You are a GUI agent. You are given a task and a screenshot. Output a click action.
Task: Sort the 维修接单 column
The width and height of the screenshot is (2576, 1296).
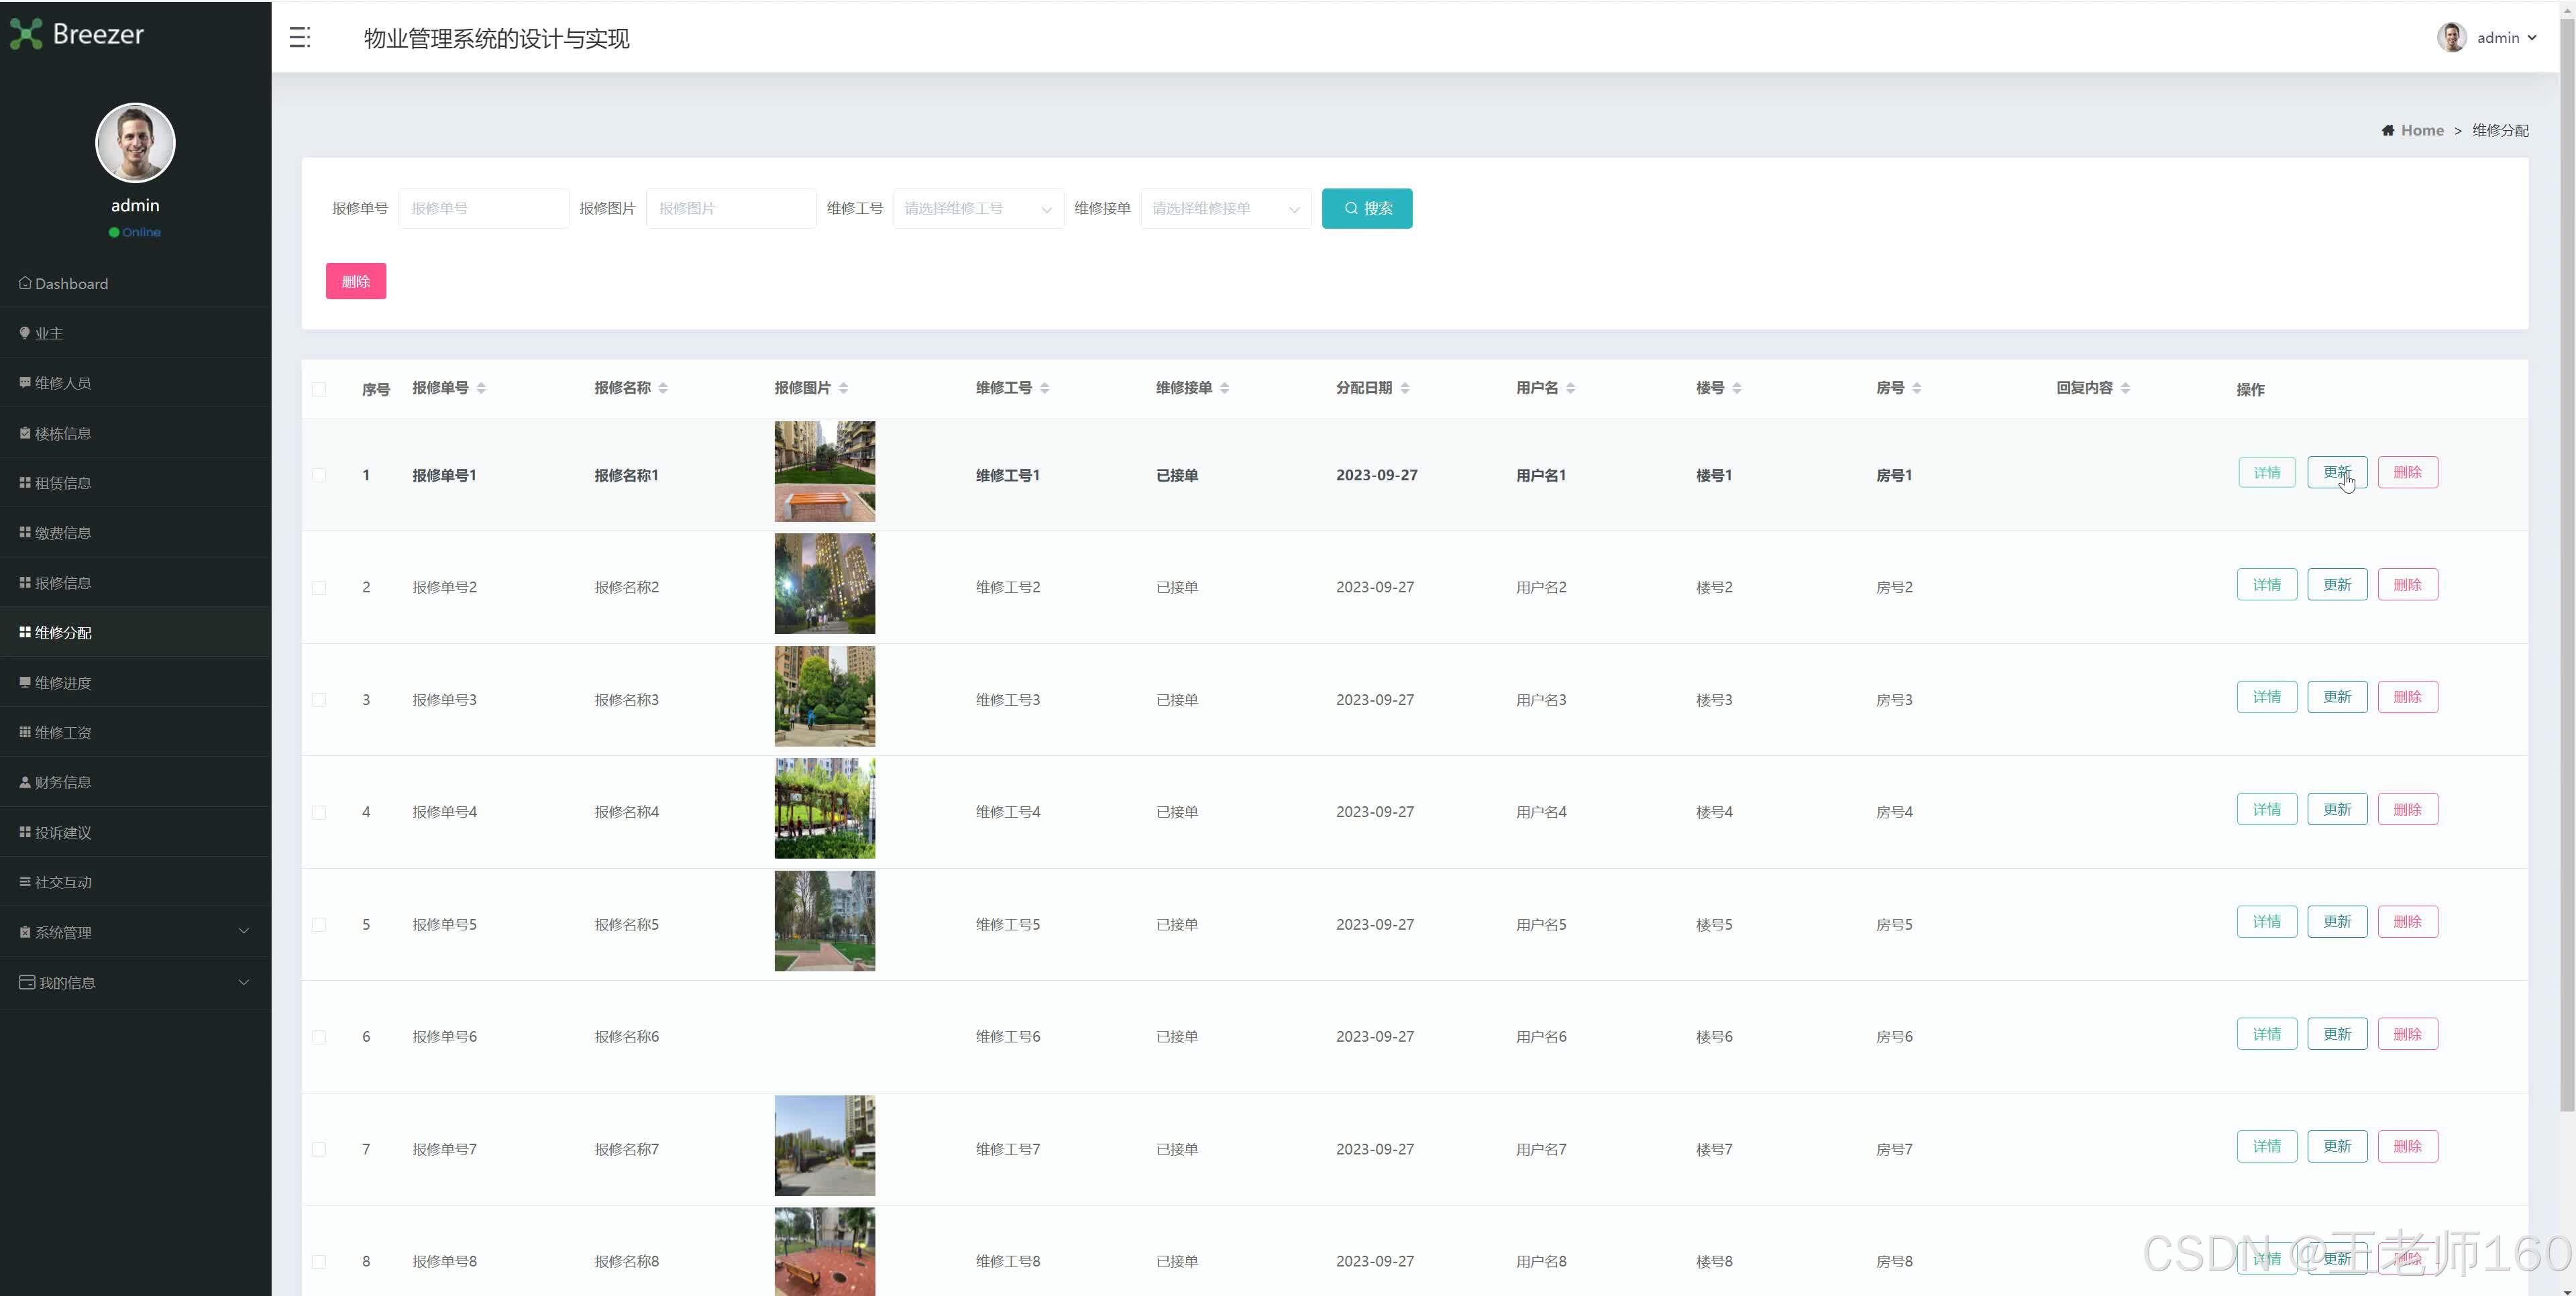click(x=1225, y=388)
